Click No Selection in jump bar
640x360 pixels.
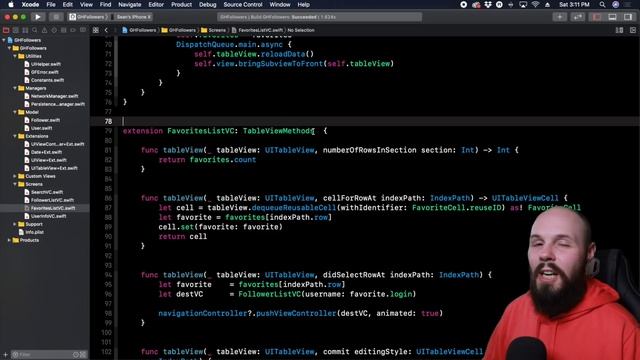[x=301, y=30]
